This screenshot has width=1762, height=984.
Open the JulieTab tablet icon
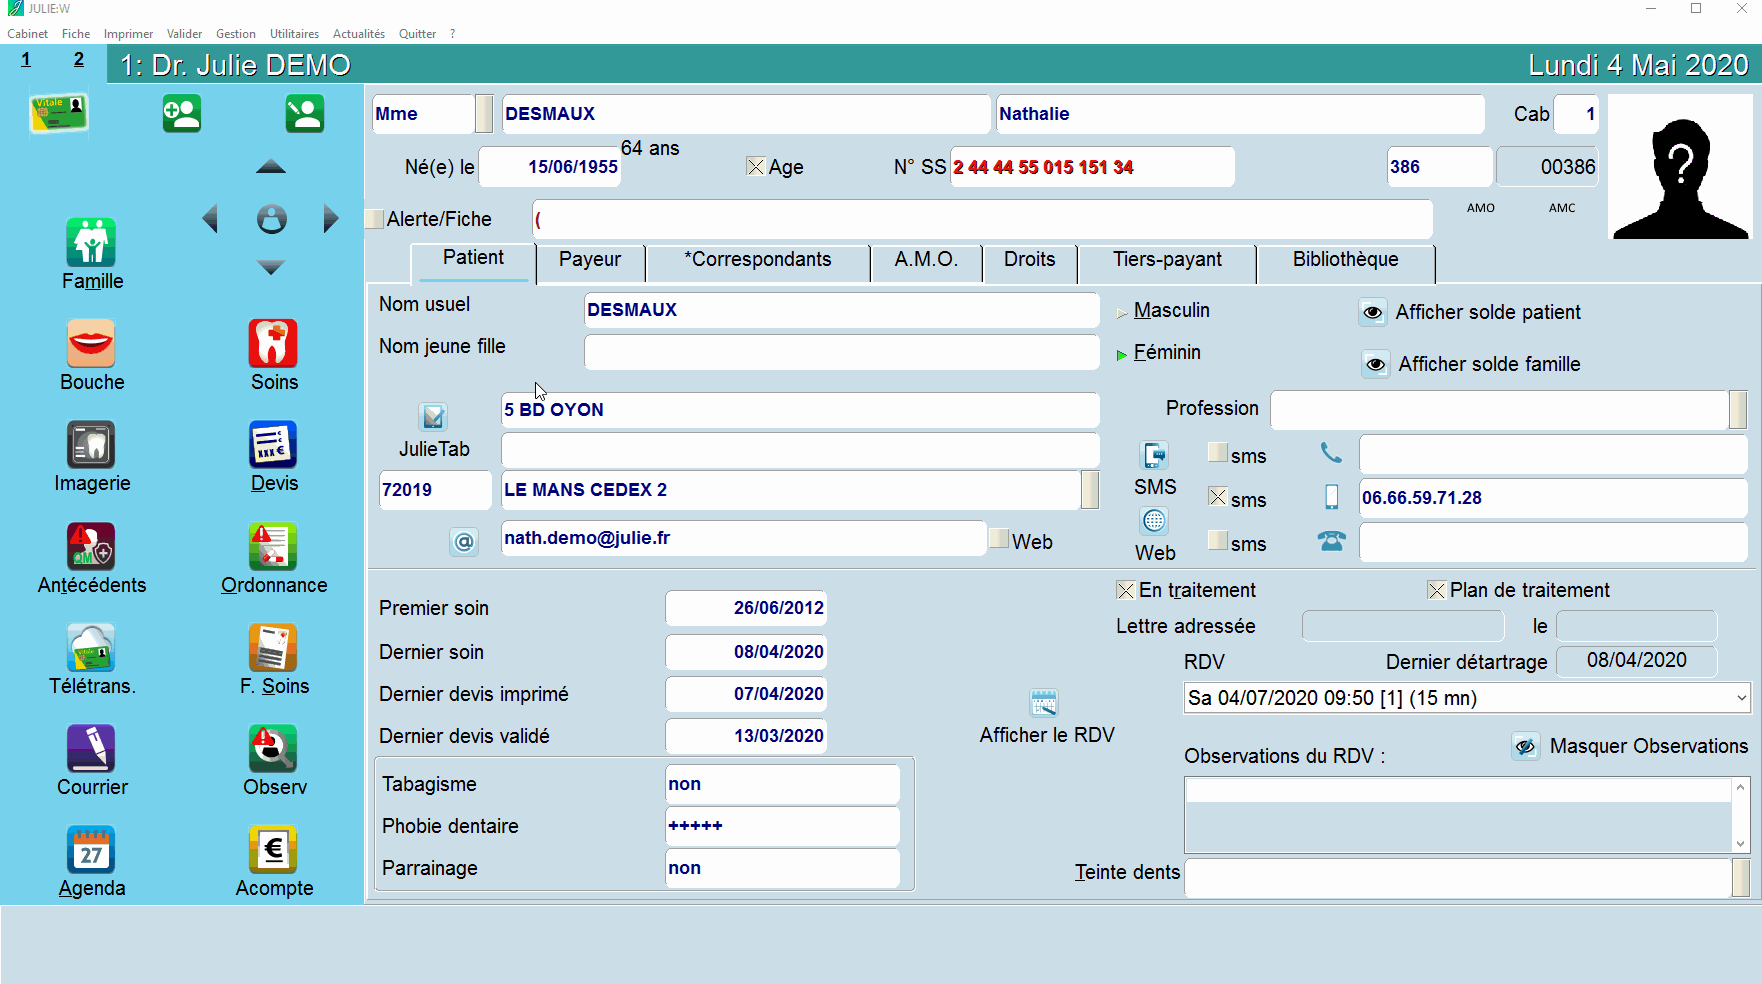point(433,416)
